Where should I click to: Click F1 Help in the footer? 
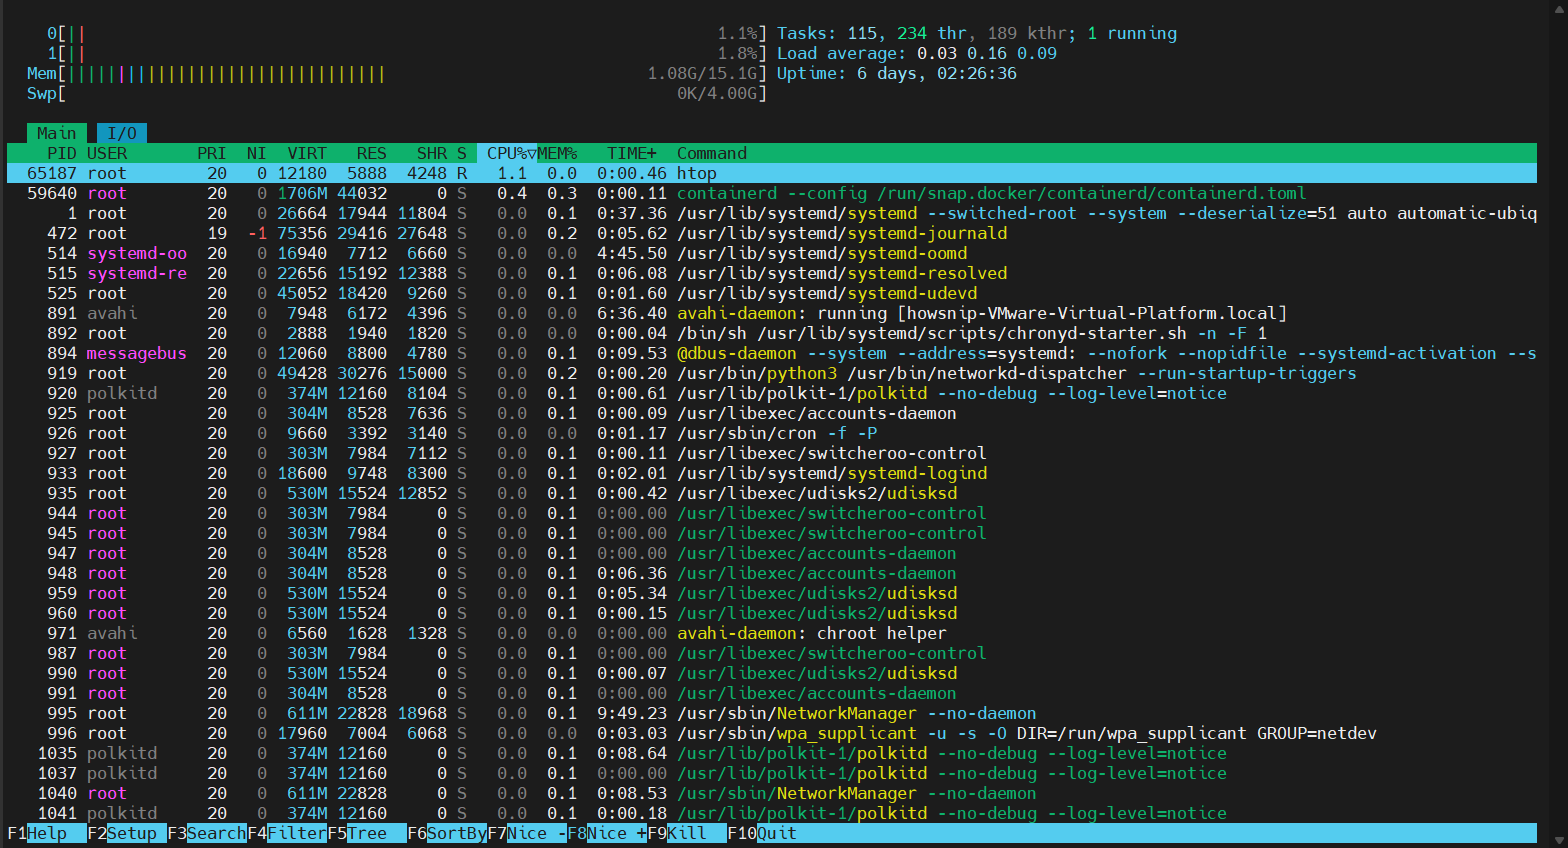[x=47, y=833]
